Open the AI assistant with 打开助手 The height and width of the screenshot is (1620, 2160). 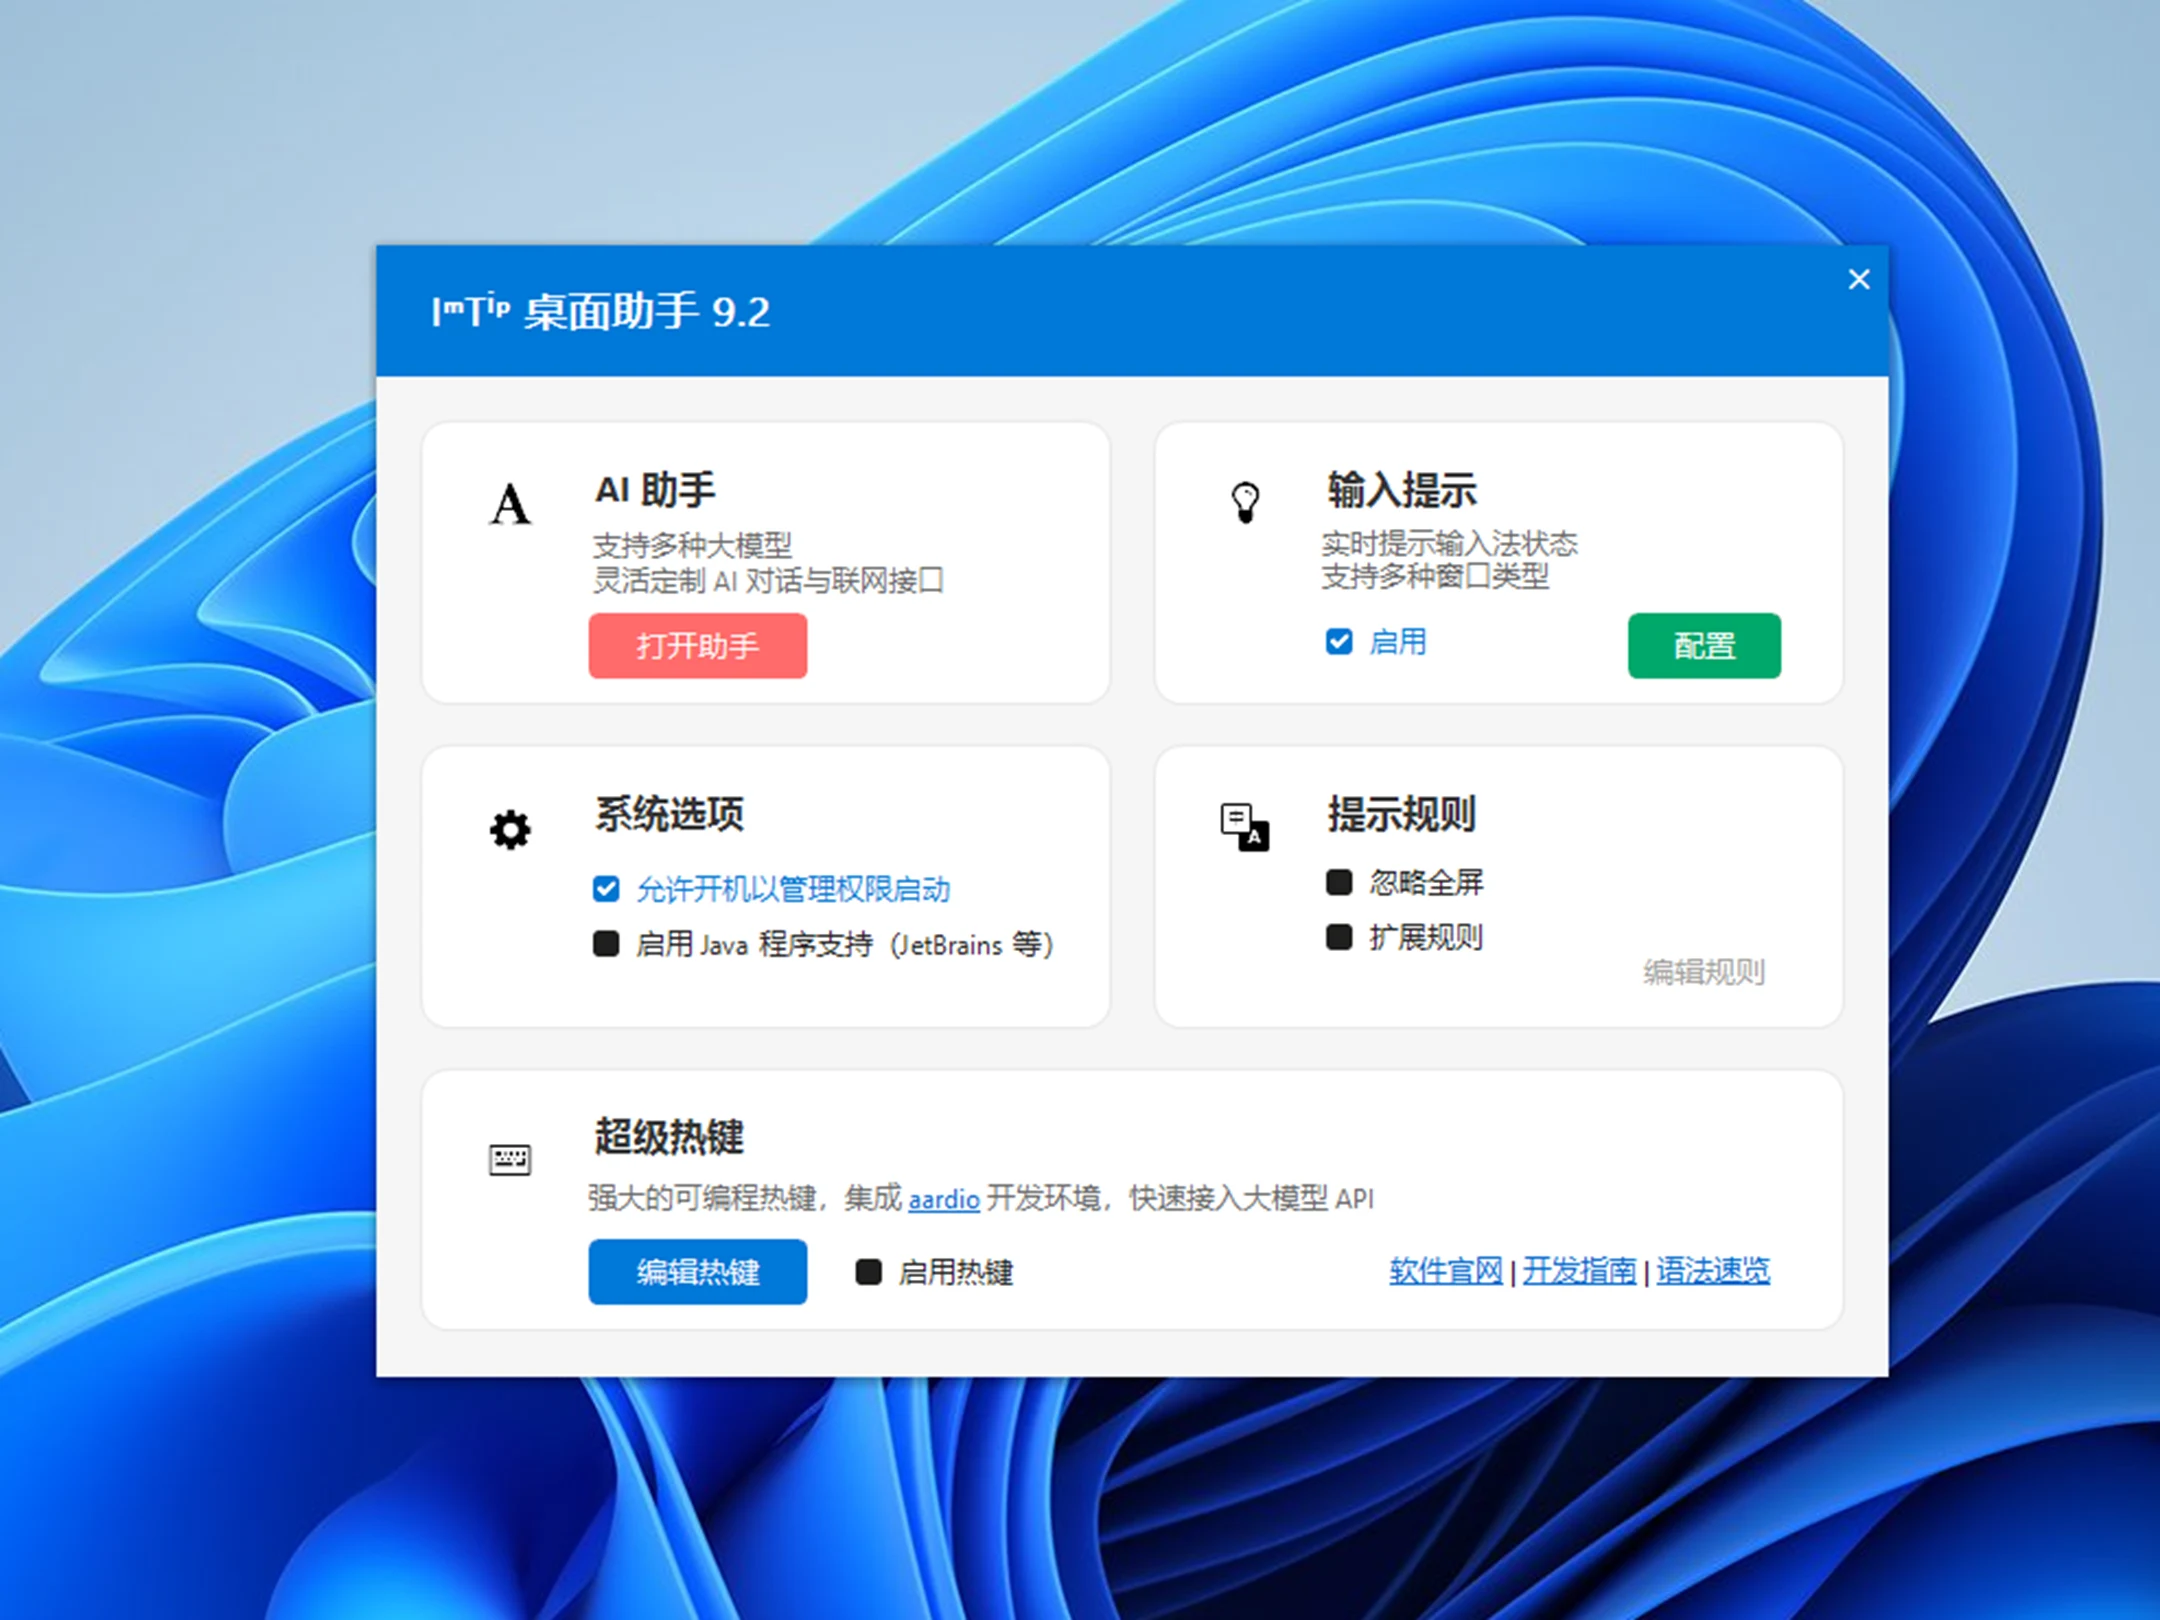tap(698, 646)
